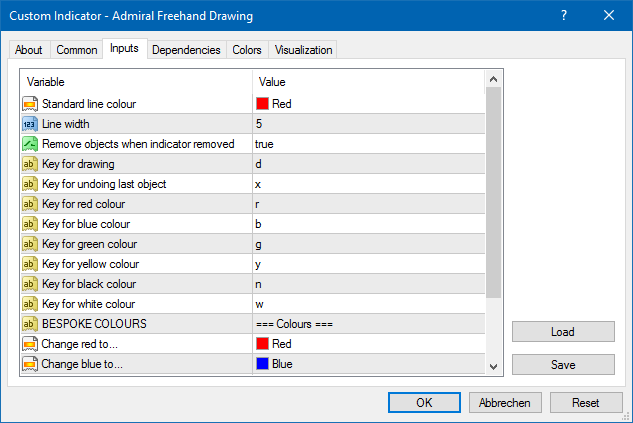Screen dimensions: 633x423
Task: Click the vertical scrollbar thumb of the inputs list
Action: [x=493, y=193]
